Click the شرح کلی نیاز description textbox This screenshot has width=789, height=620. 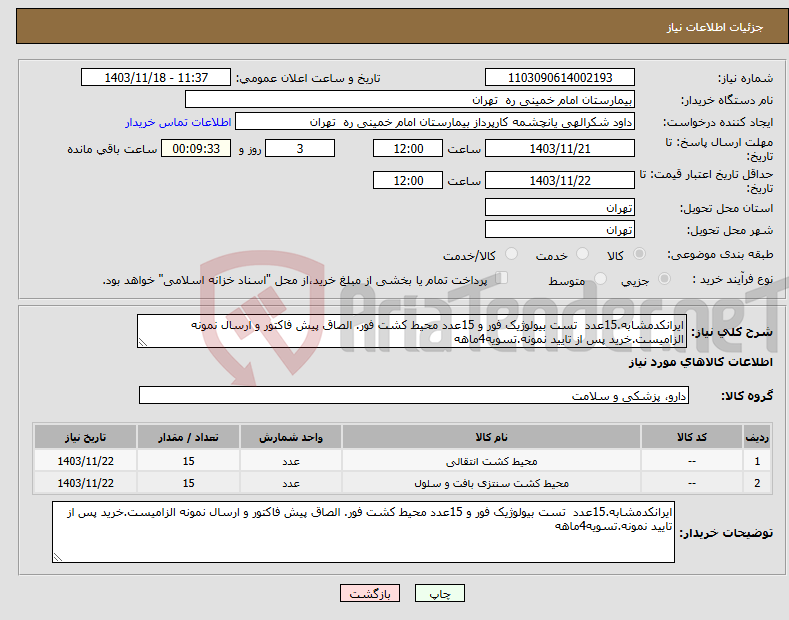412,331
